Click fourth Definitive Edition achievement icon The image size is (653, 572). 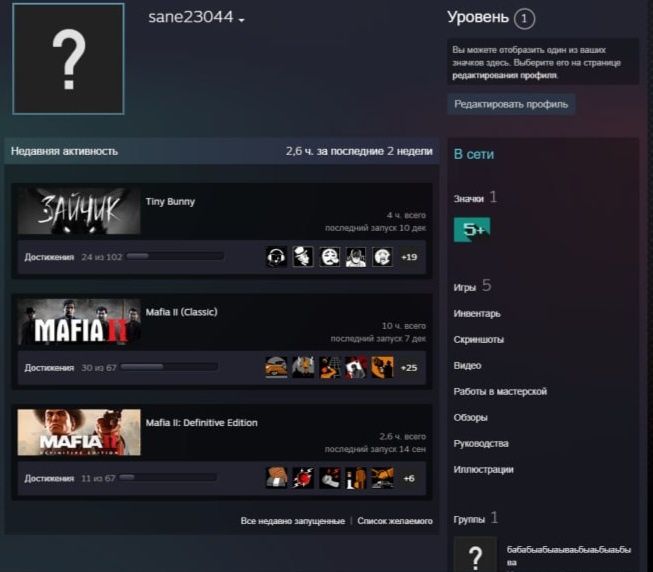pos(356,478)
